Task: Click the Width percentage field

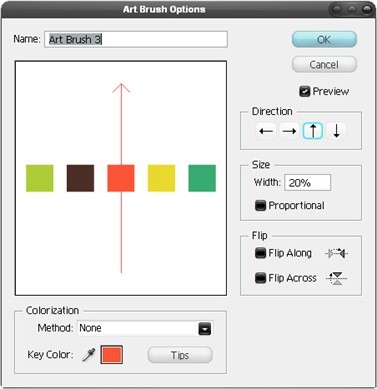Action: pos(308,183)
